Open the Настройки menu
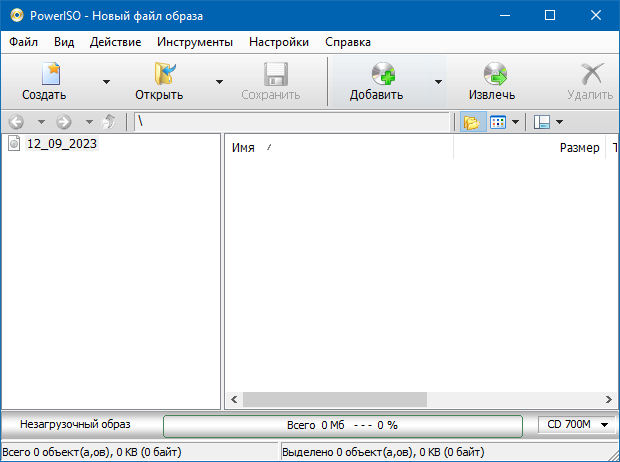 (x=279, y=42)
